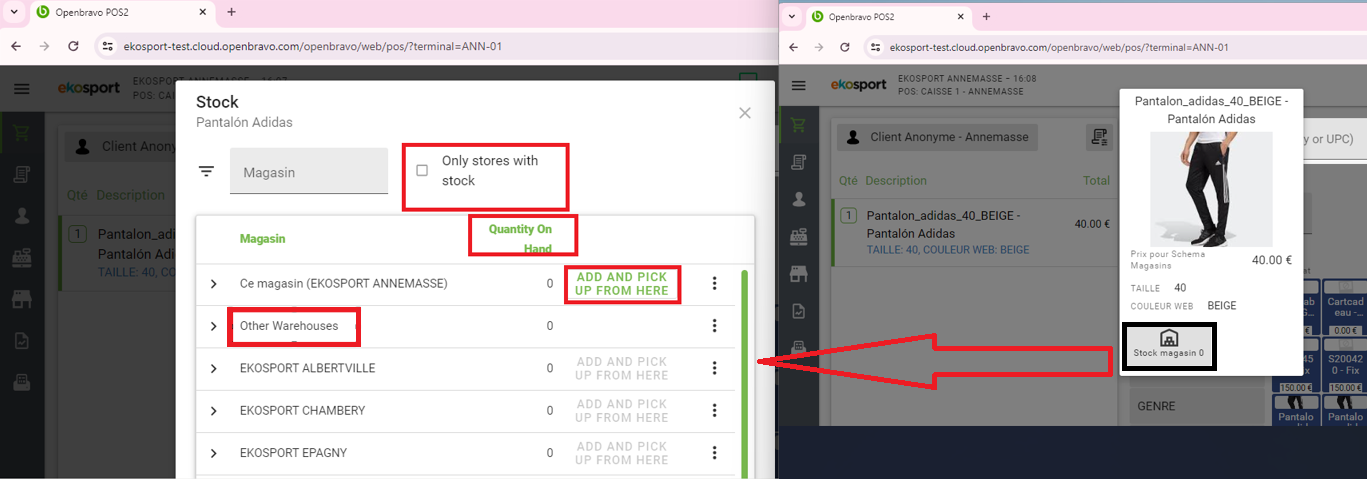Open a new tab in left browser
The image size is (1367, 479).
(231, 13)
